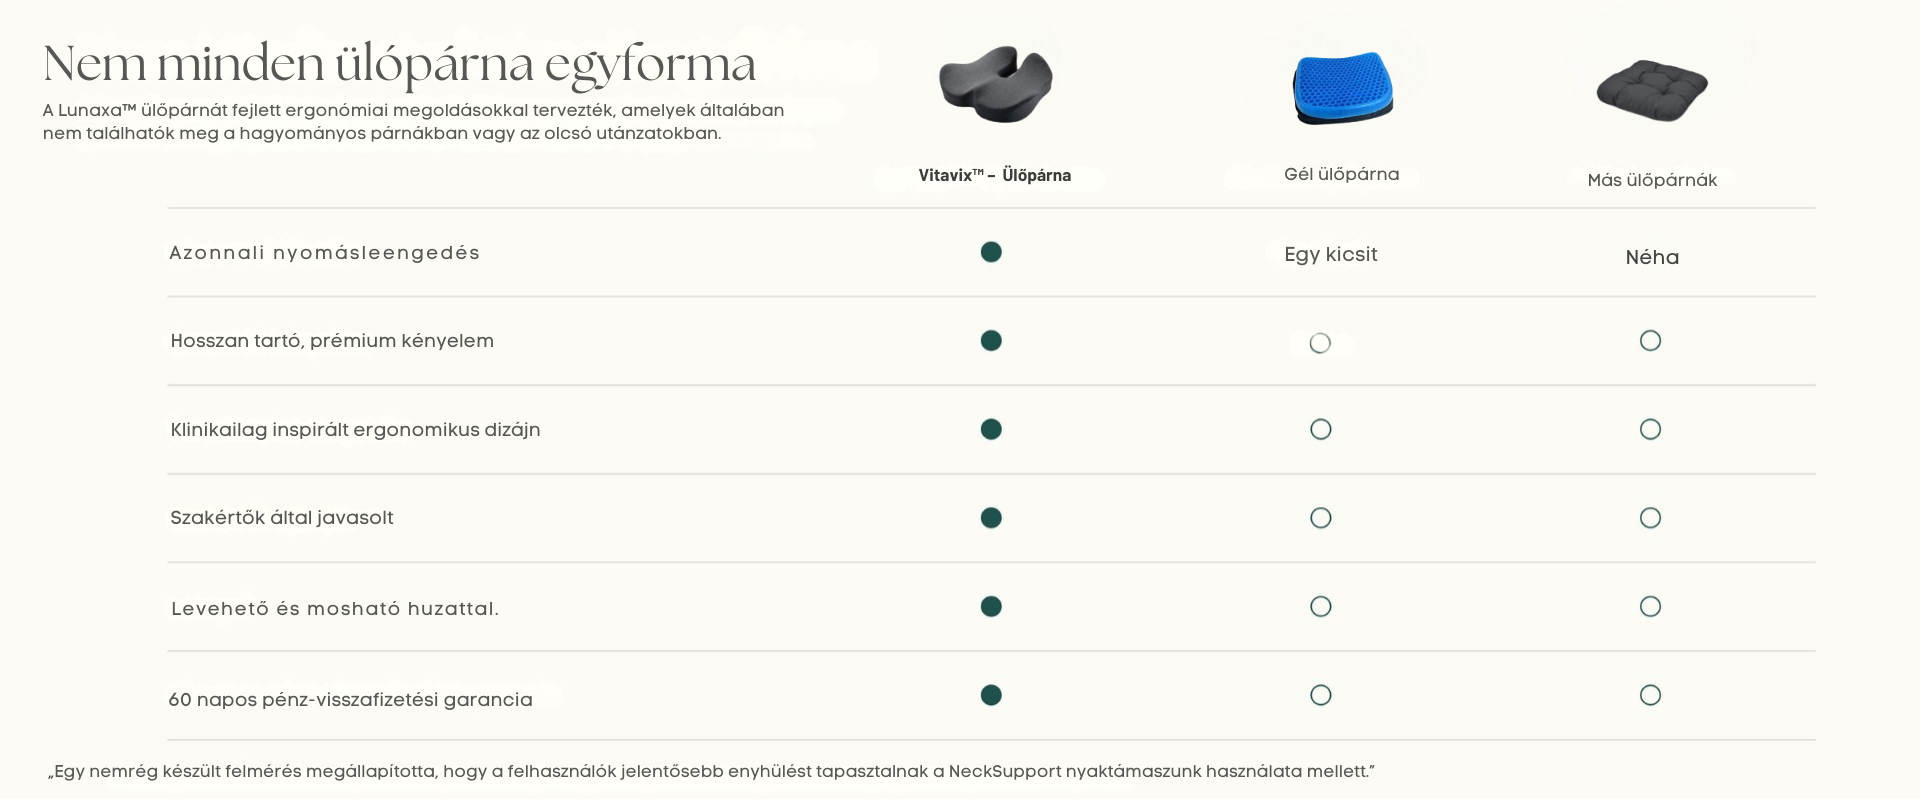Click the Vitavix gray seat cushion image
The image size is (1920, 800).
[x=995, y=84]
